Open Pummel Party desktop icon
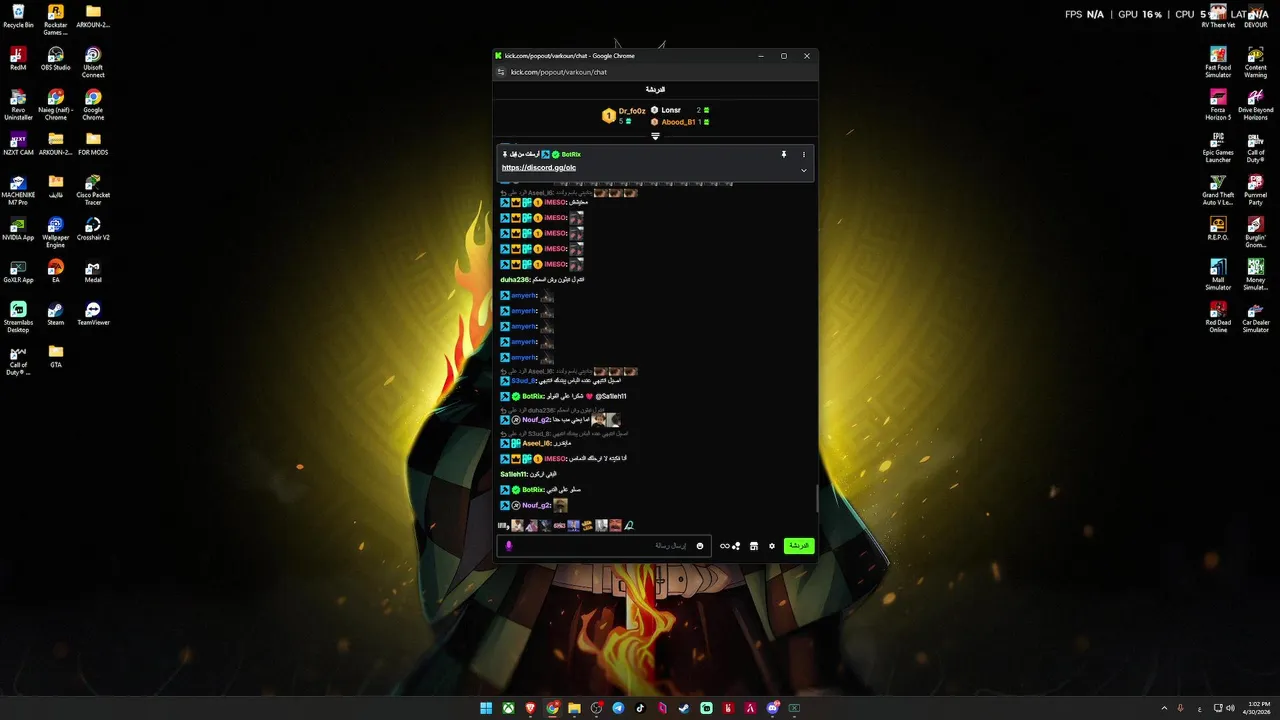This screenshot has width=1280, height=720. [x=1256, y=190]
